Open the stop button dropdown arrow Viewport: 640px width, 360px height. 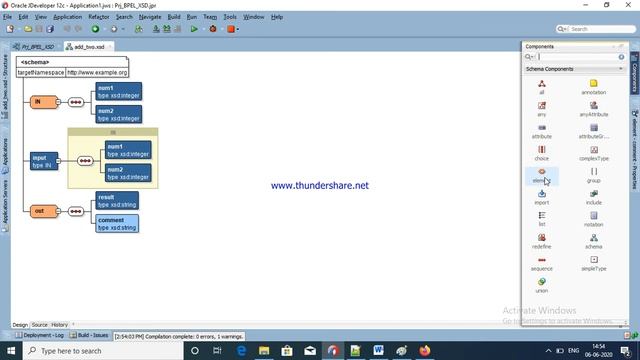pyautogui.click(x=238, y=29)
